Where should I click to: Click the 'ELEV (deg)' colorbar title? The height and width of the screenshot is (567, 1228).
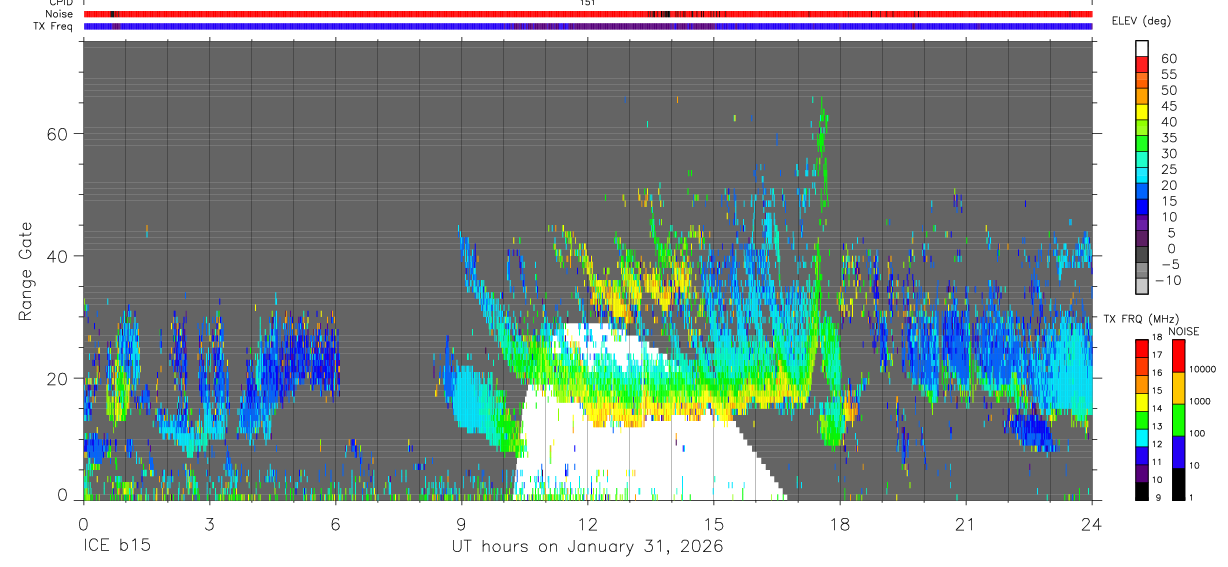[1141, 22]
